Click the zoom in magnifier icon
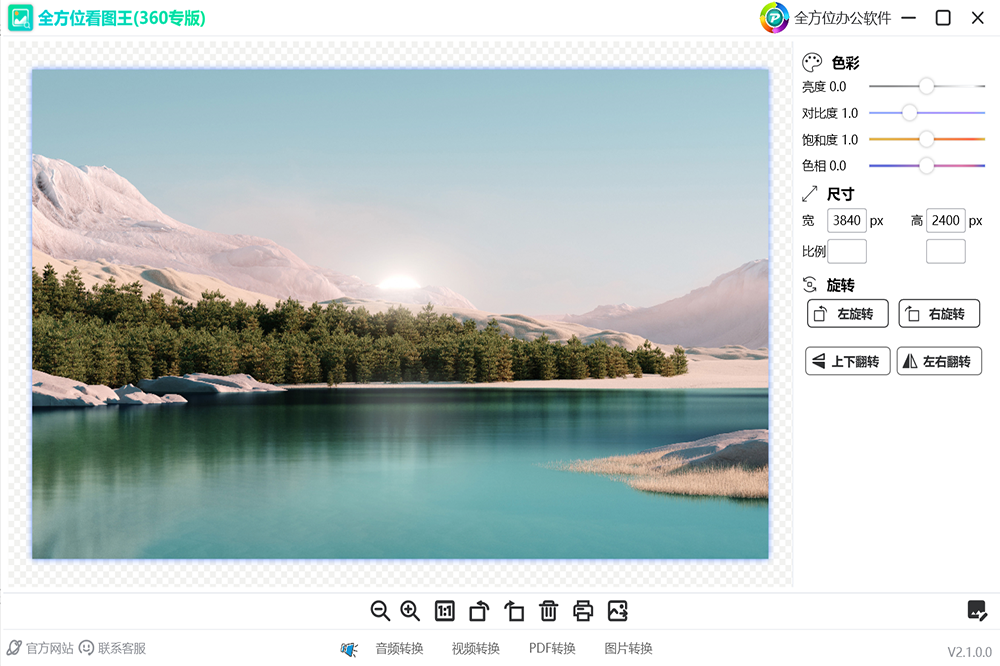The image size is (1000, 666). pos(410,611)
